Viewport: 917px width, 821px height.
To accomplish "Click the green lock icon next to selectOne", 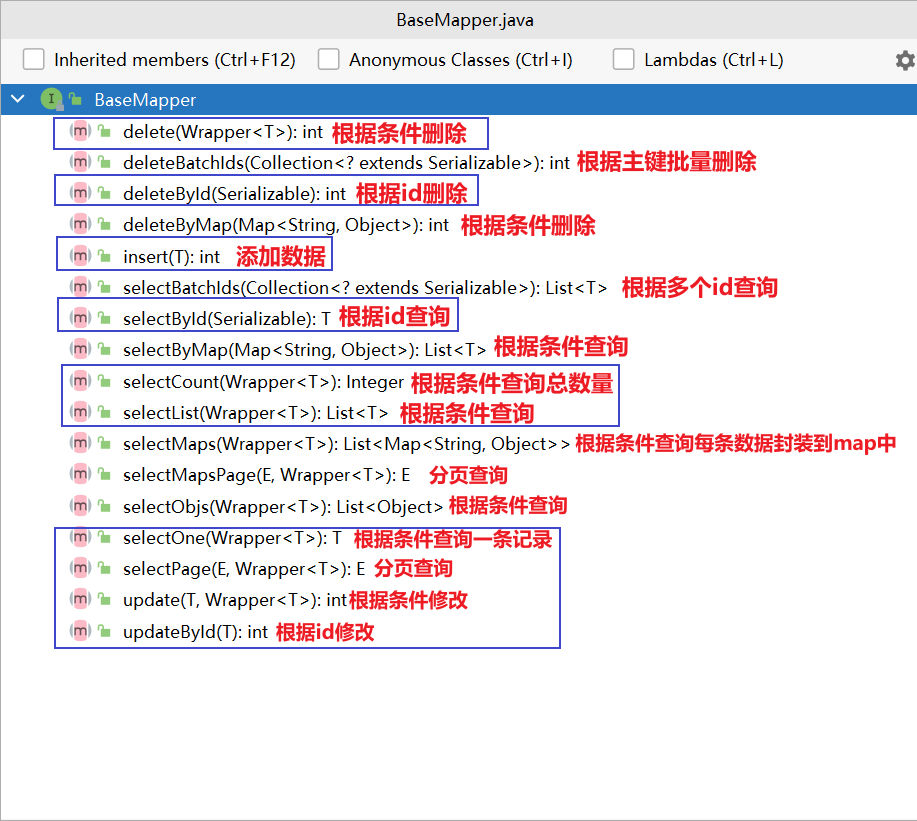I will 104,537.
